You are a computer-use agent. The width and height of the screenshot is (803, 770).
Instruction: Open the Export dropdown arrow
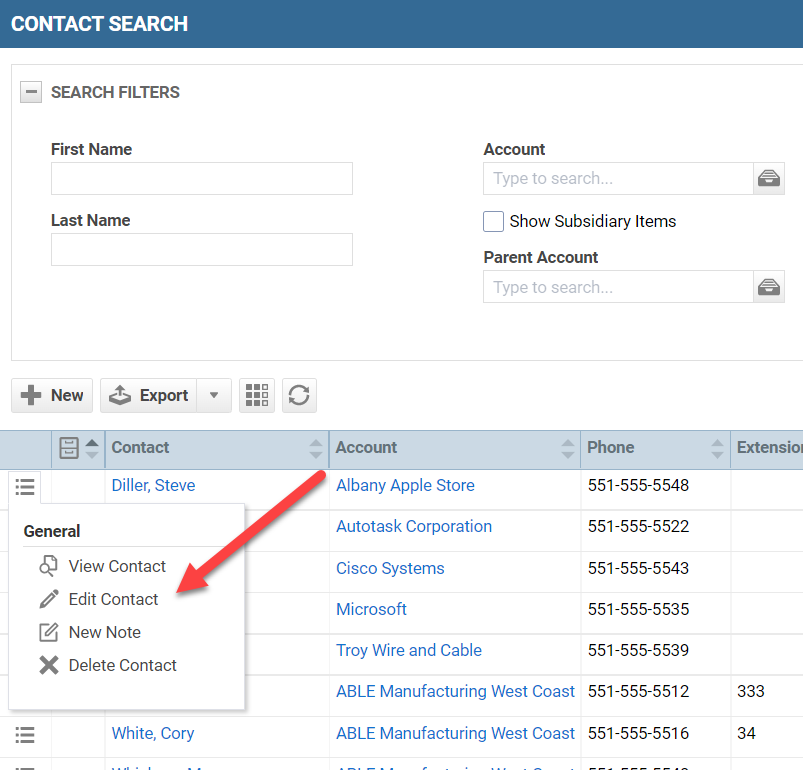[214, 395]
